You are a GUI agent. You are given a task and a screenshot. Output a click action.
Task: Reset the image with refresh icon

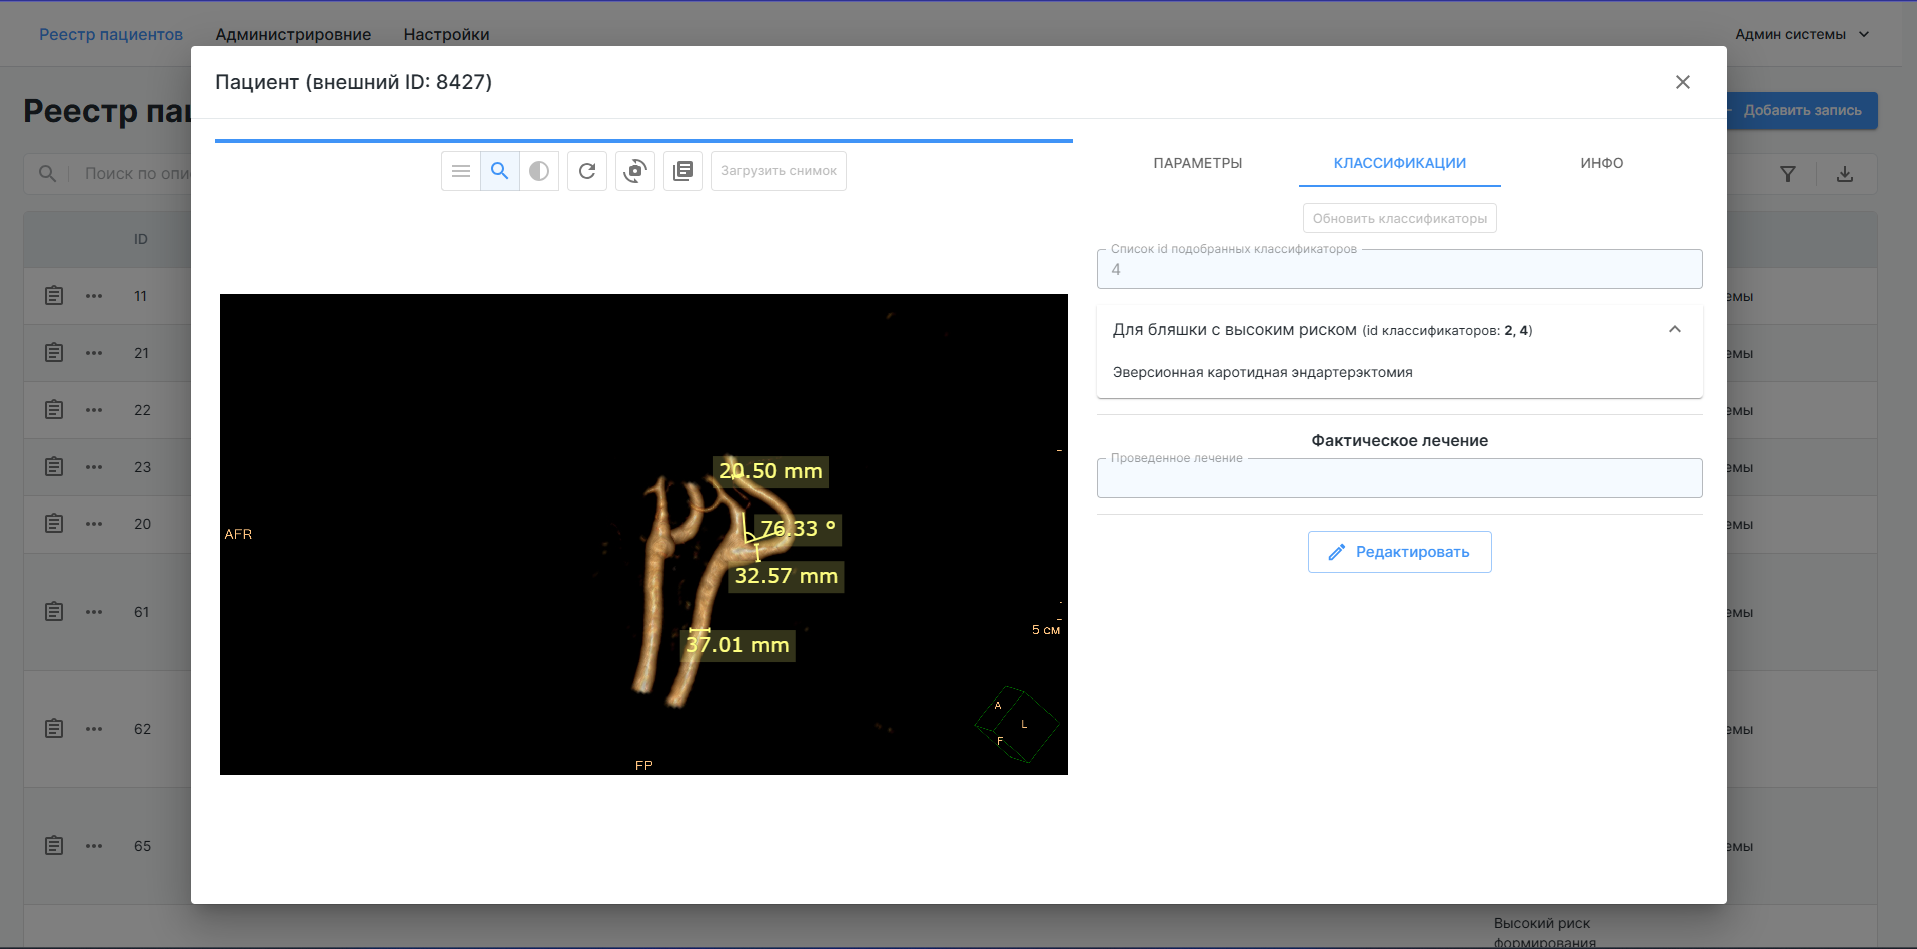(587, 171)
